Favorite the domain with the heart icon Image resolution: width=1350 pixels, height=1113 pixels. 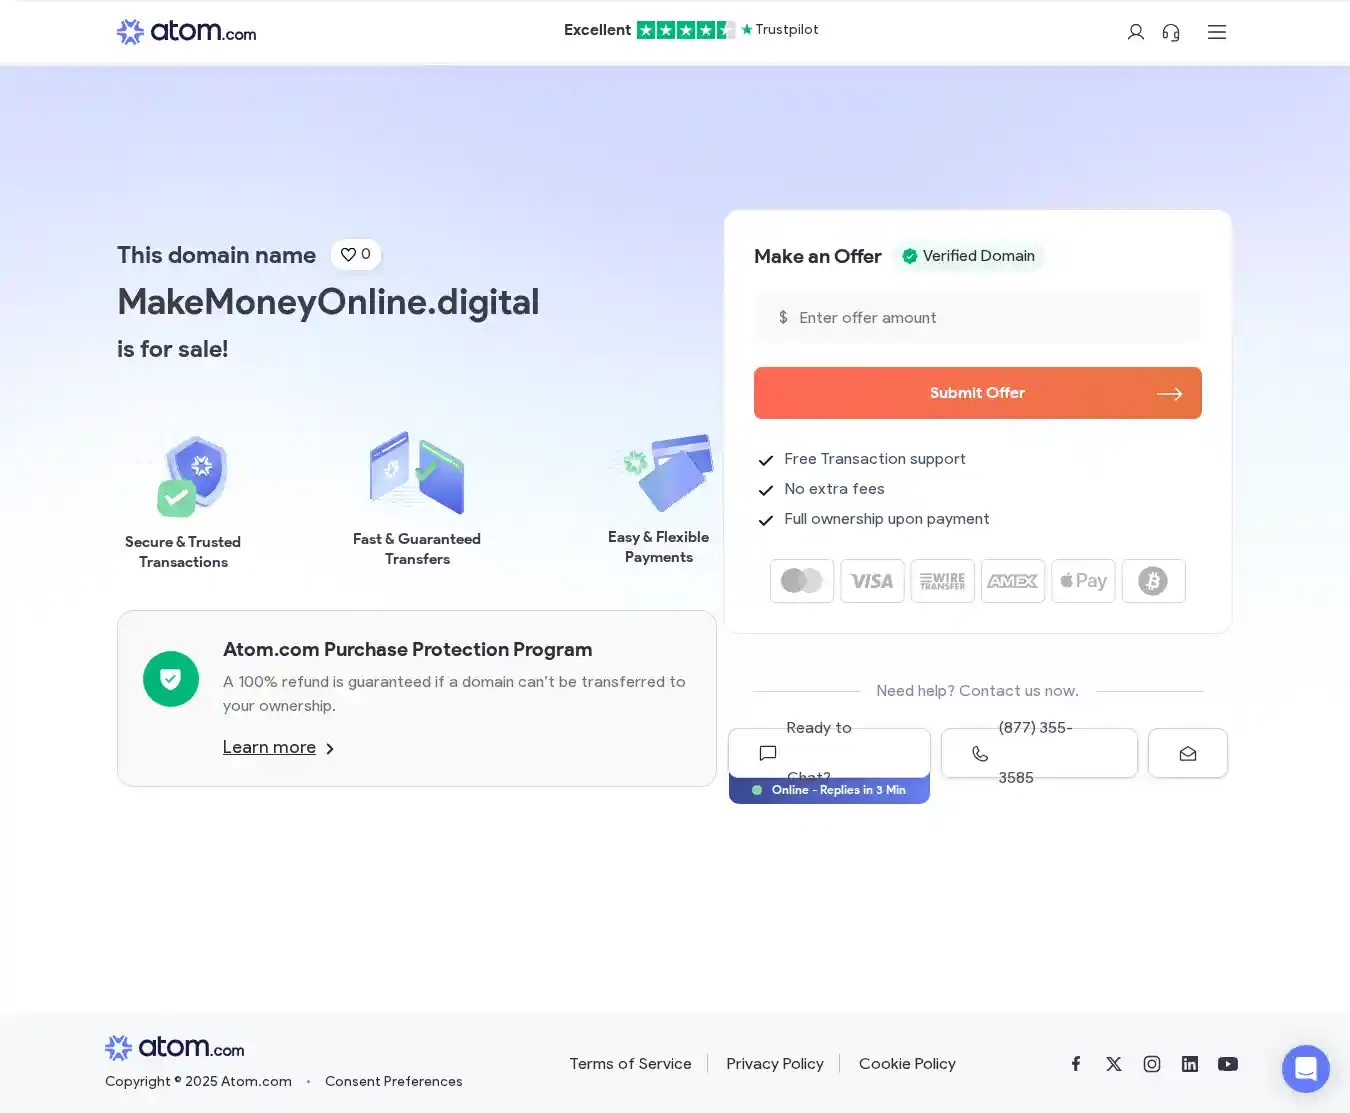pos(356,254)
